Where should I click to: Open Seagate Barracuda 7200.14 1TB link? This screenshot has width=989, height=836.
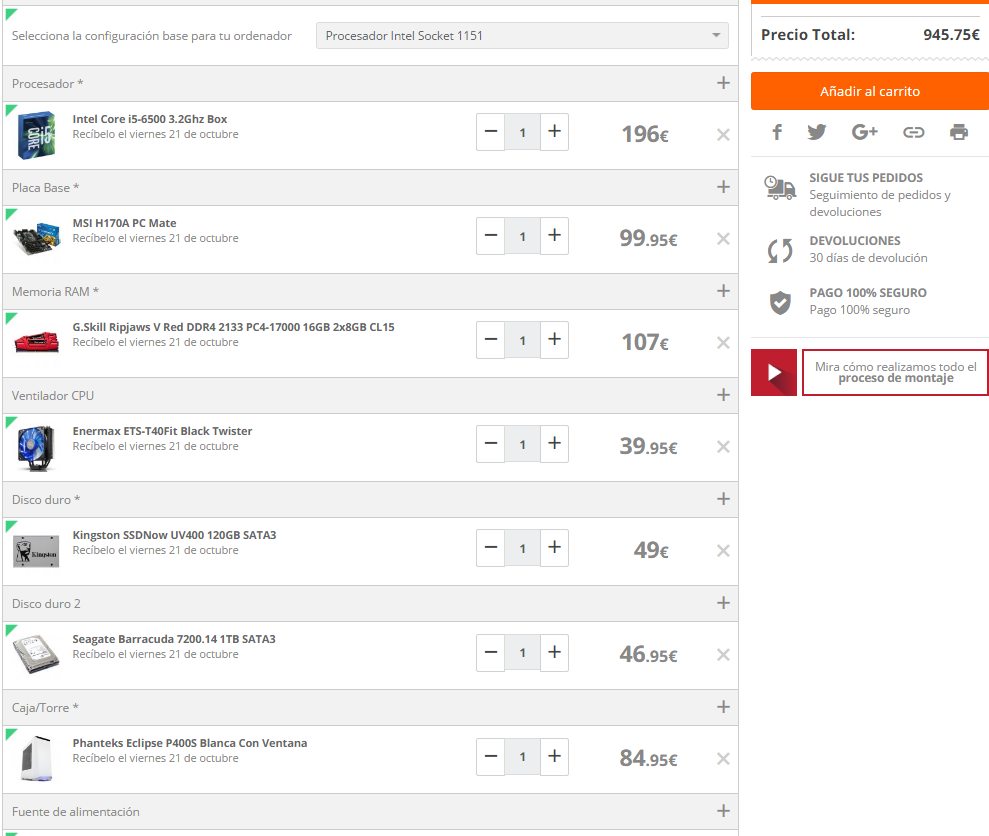174,639
